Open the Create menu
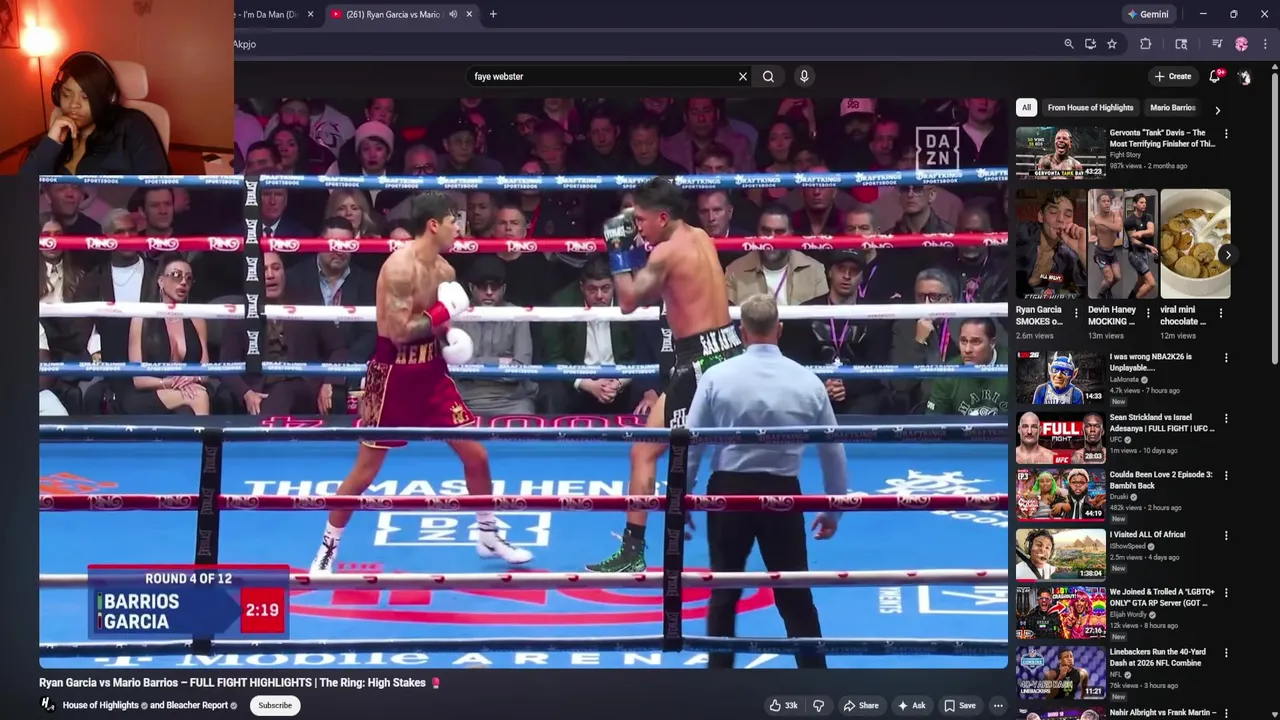 pos(1173,76)
